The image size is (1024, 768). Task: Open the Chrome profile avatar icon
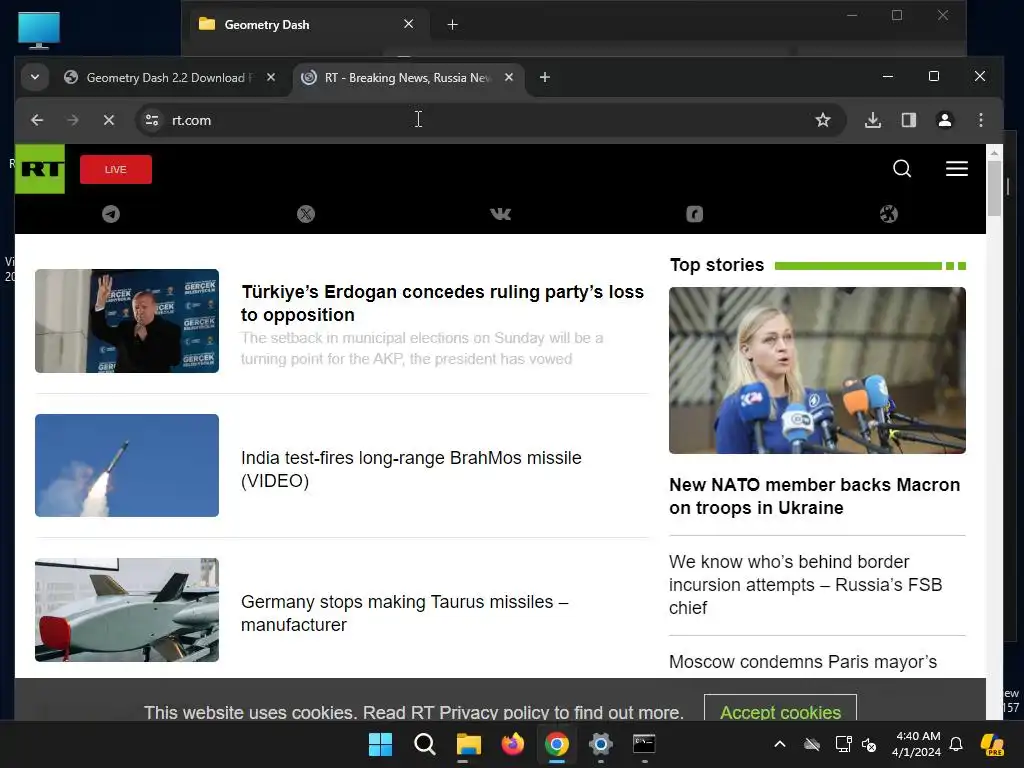click(945, 120)
